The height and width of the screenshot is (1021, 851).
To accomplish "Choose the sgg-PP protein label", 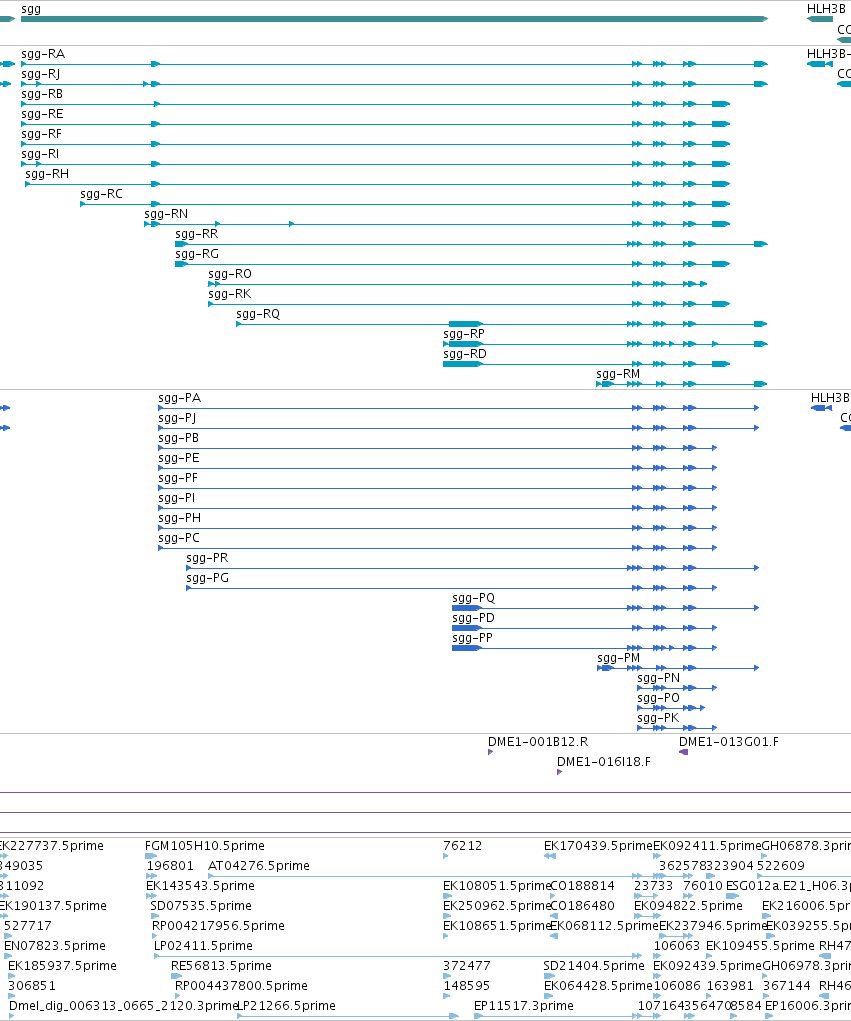I will point(473,638).
